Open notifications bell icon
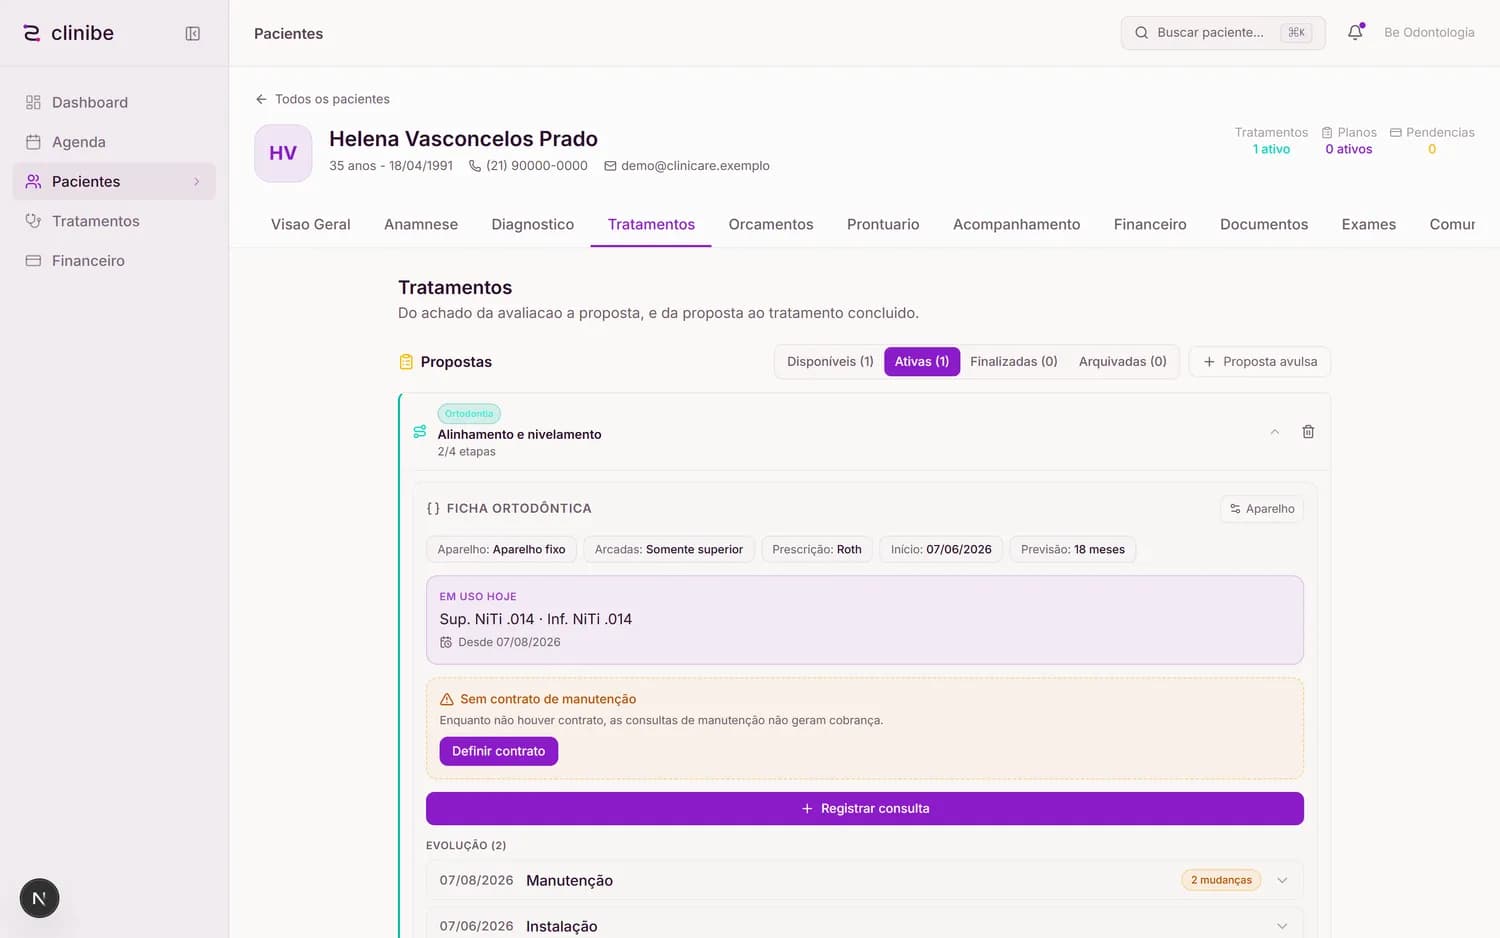 1355,32
